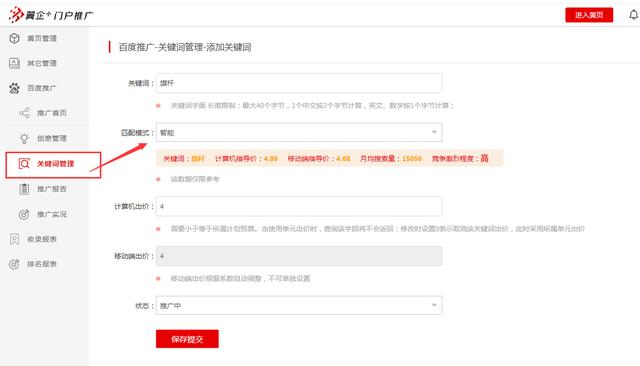Open 创意管理 lightbulb icon item
Image resolution: width=640 pixels, height=366 pixels.
pyautogui.click(x=43, y=138)
